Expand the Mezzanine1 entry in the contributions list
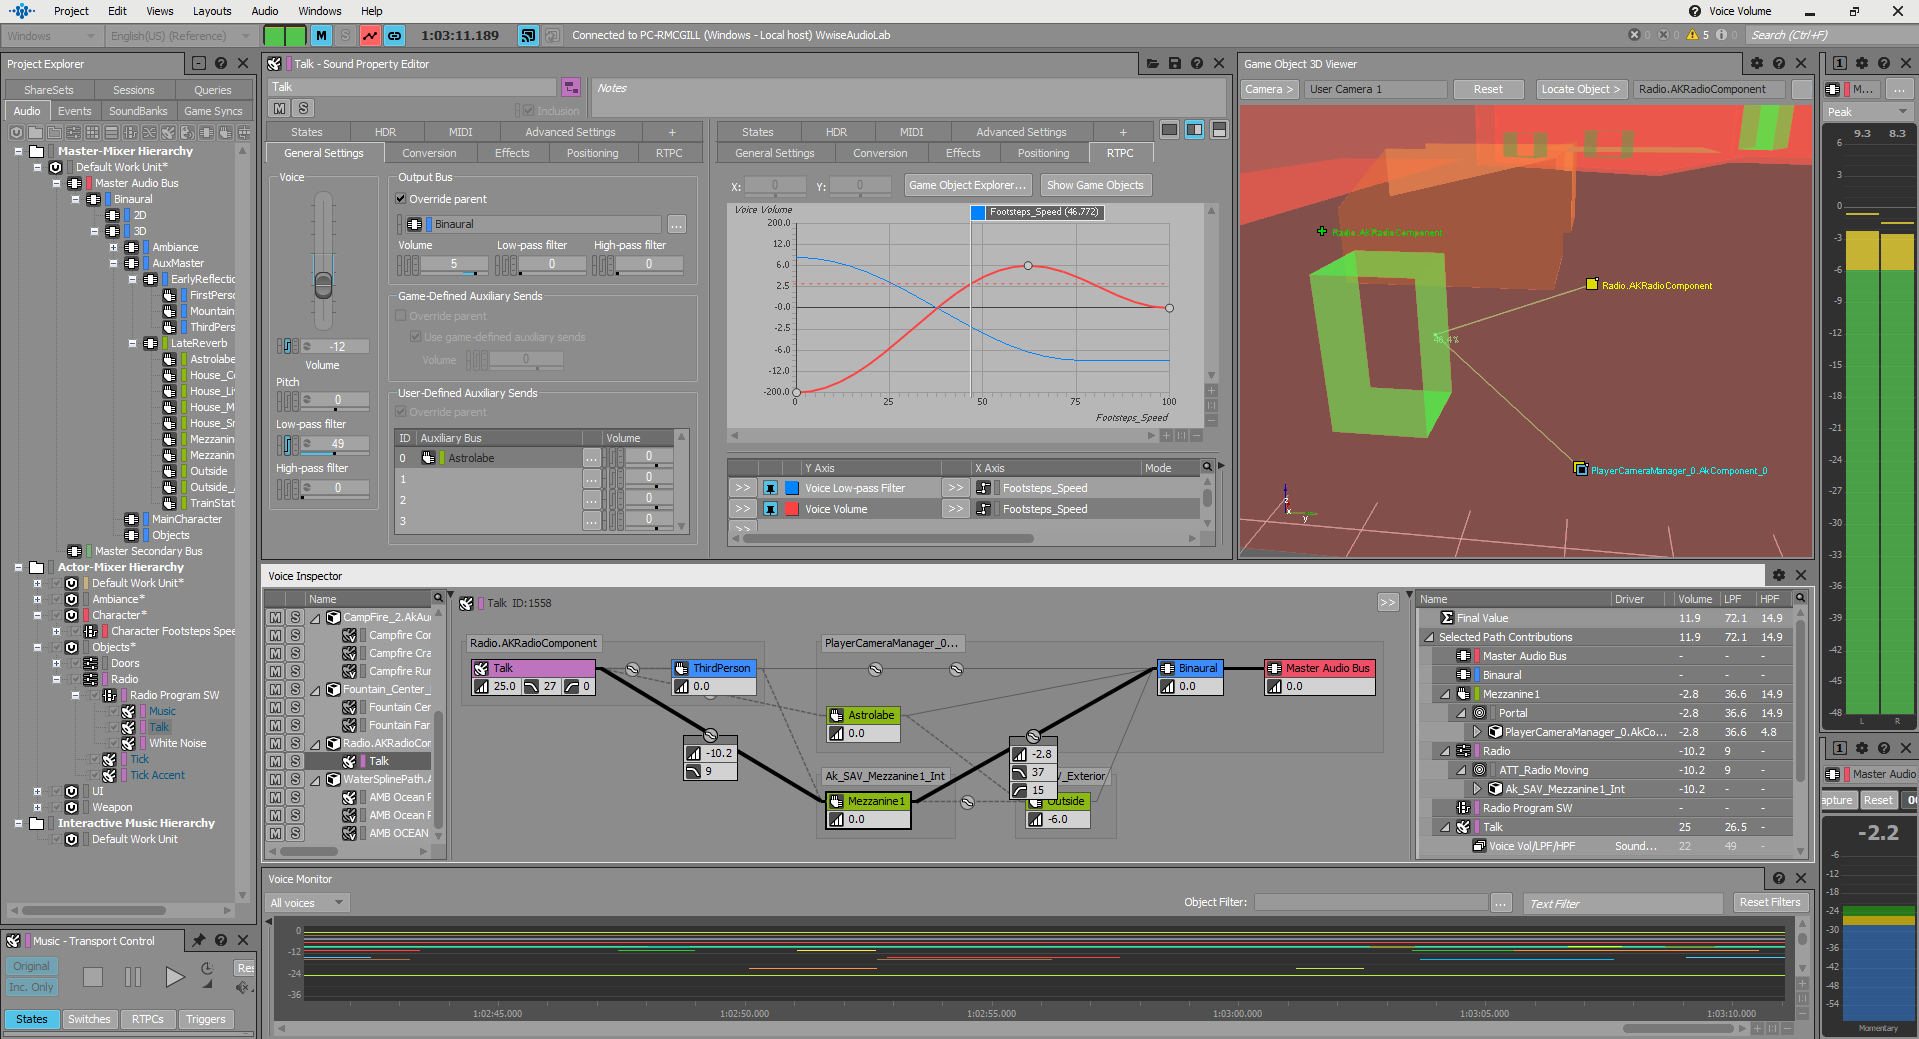The image size is (1919, 1039). pos(1444,693)
